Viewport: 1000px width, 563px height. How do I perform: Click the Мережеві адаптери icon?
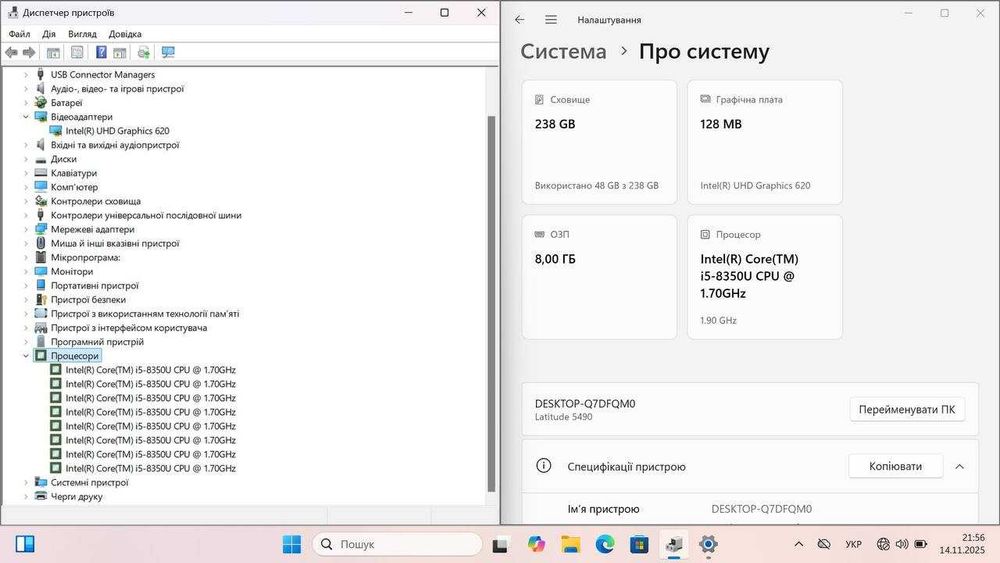41,229
